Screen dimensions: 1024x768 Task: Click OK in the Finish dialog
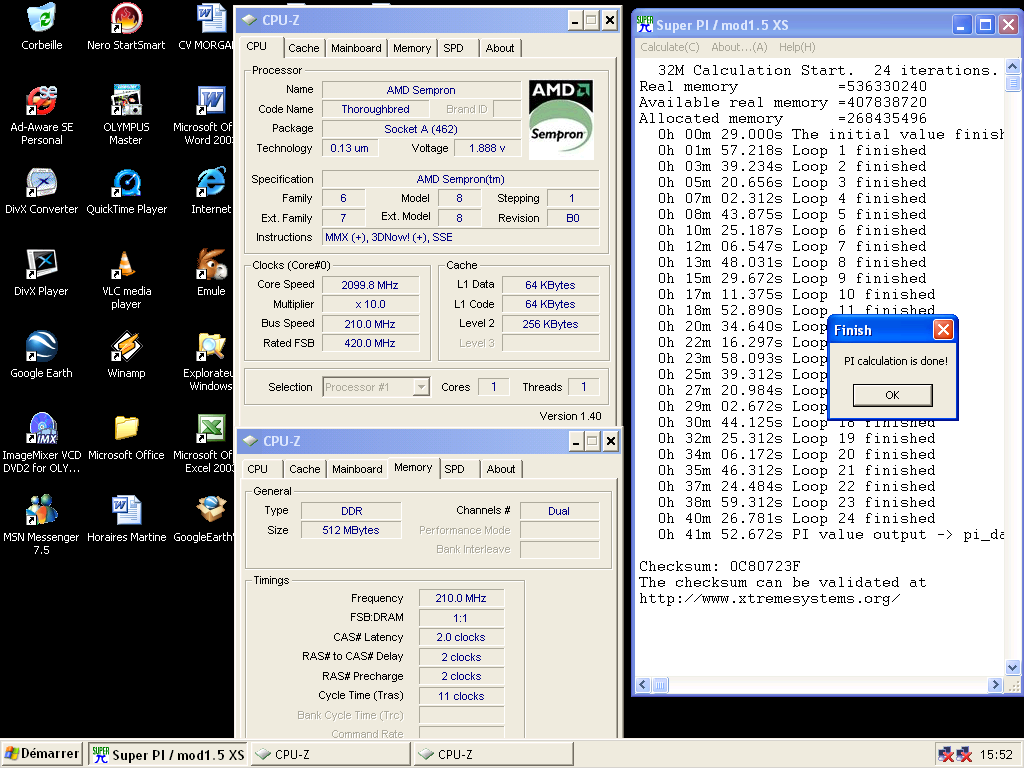tap(892, 395)
